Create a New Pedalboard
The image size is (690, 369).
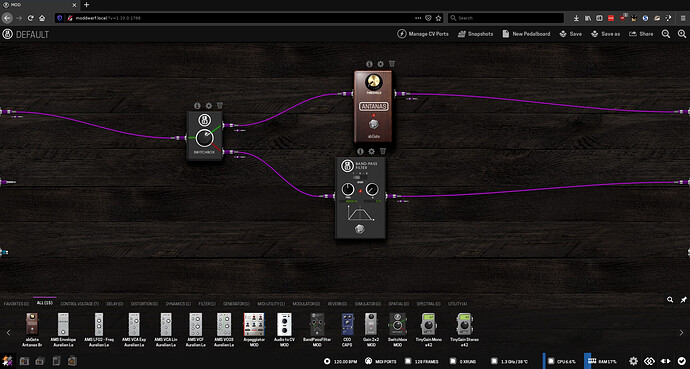[526, 34]
